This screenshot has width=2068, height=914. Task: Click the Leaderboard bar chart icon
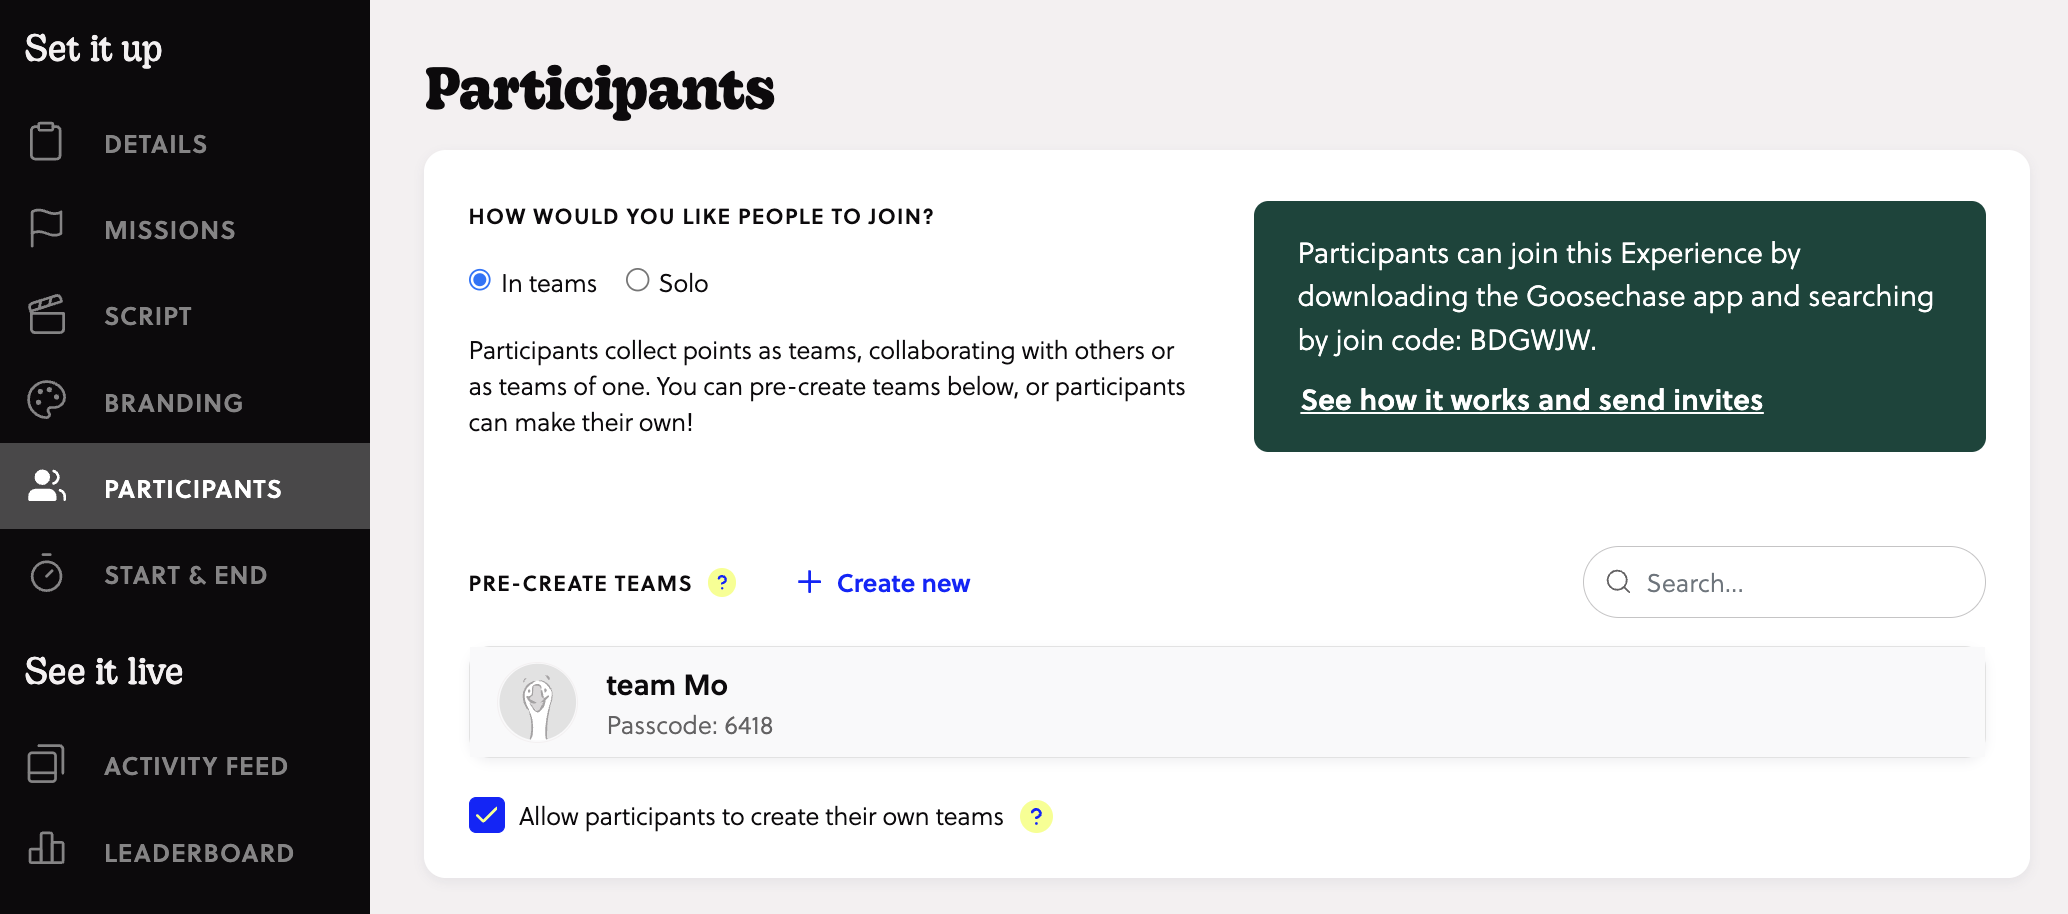[46, 850]
